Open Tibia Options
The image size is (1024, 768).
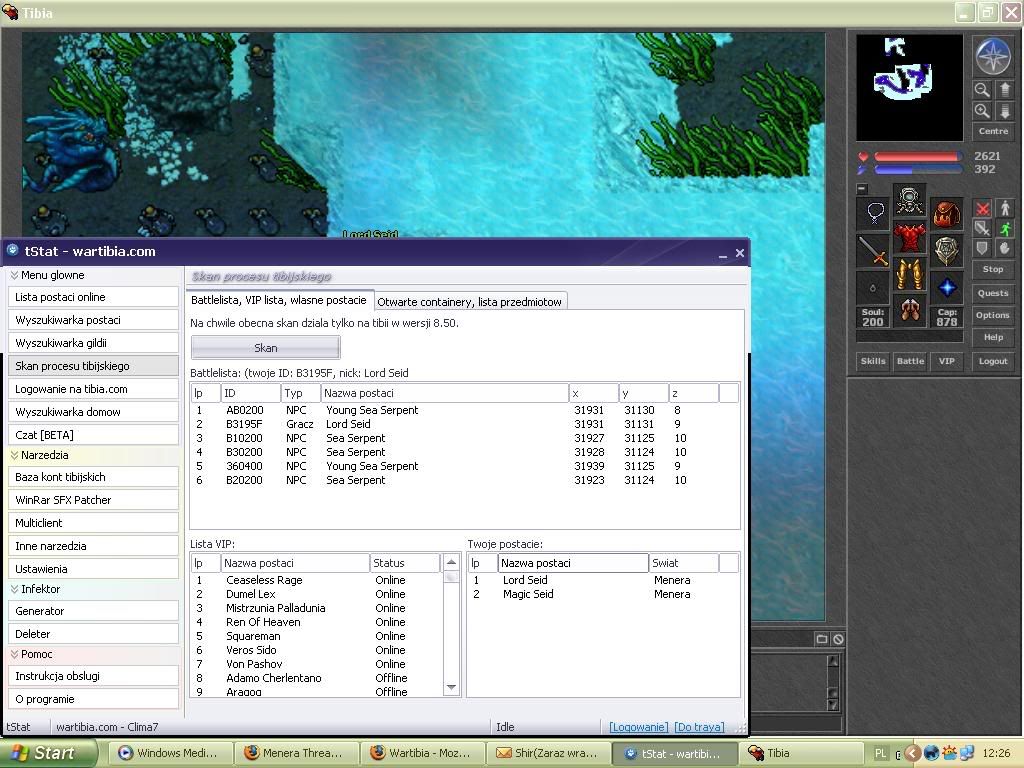pyautogui.click(x=993, y=315)
